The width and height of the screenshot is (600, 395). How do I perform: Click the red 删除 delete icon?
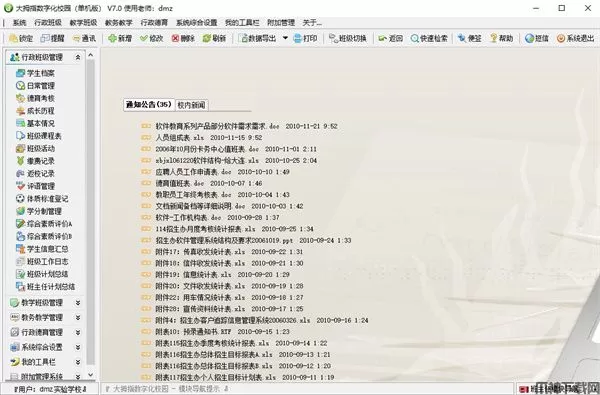pos(175,38)
